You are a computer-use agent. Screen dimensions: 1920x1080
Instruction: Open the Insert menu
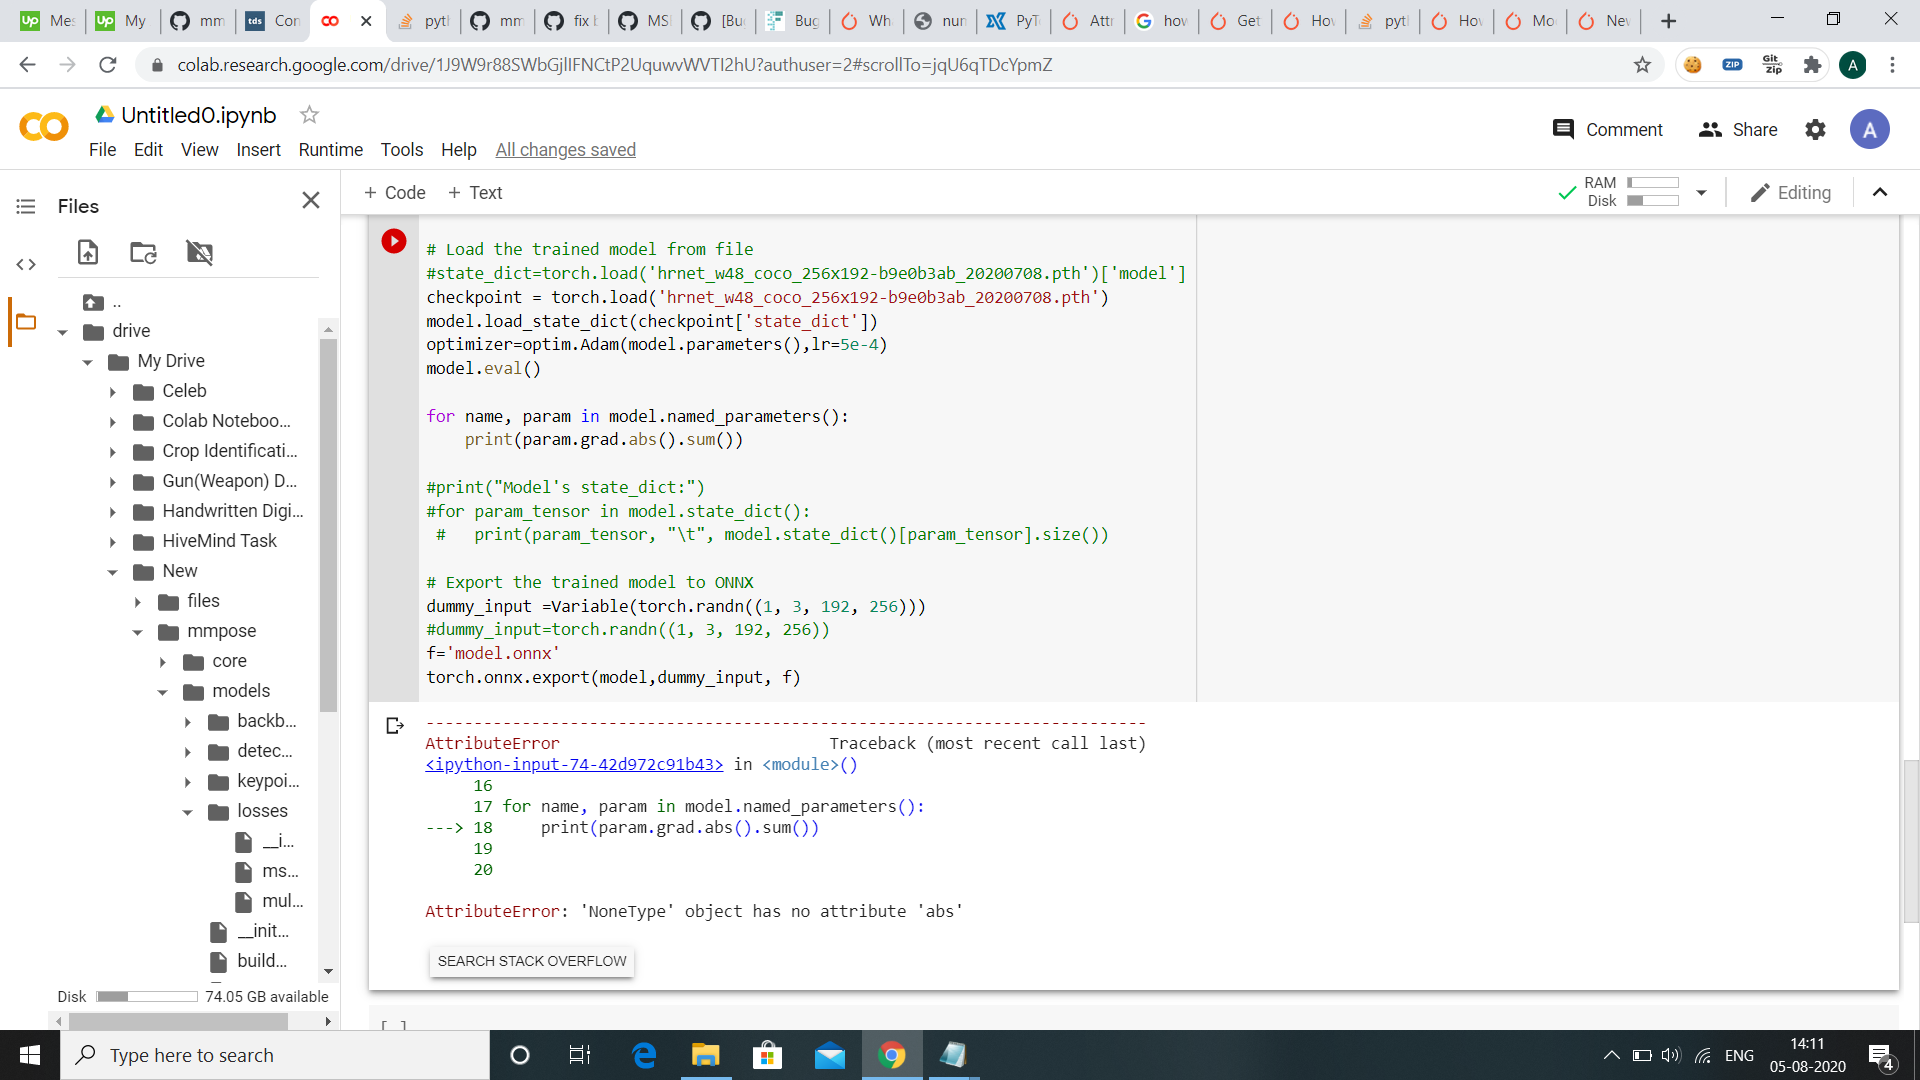click(258, 149)
